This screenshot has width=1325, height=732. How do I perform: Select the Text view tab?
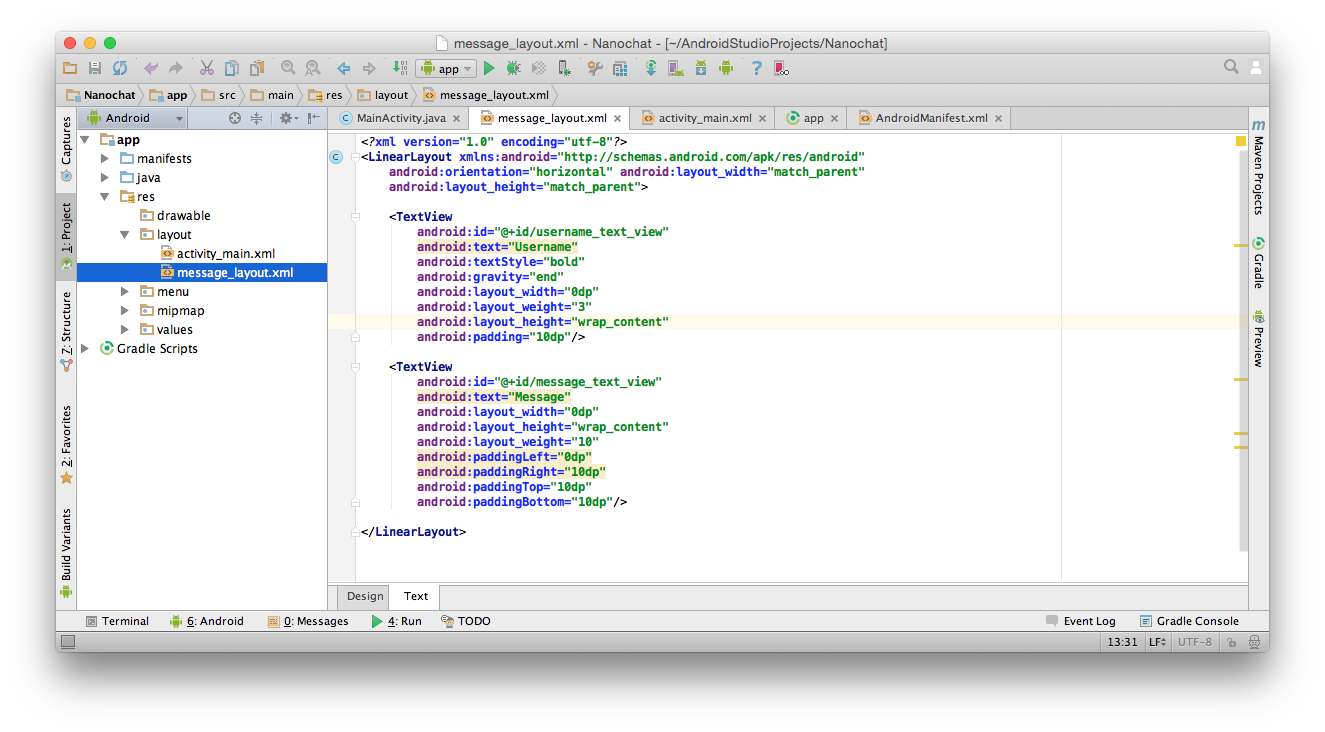(x=416, y=596)
